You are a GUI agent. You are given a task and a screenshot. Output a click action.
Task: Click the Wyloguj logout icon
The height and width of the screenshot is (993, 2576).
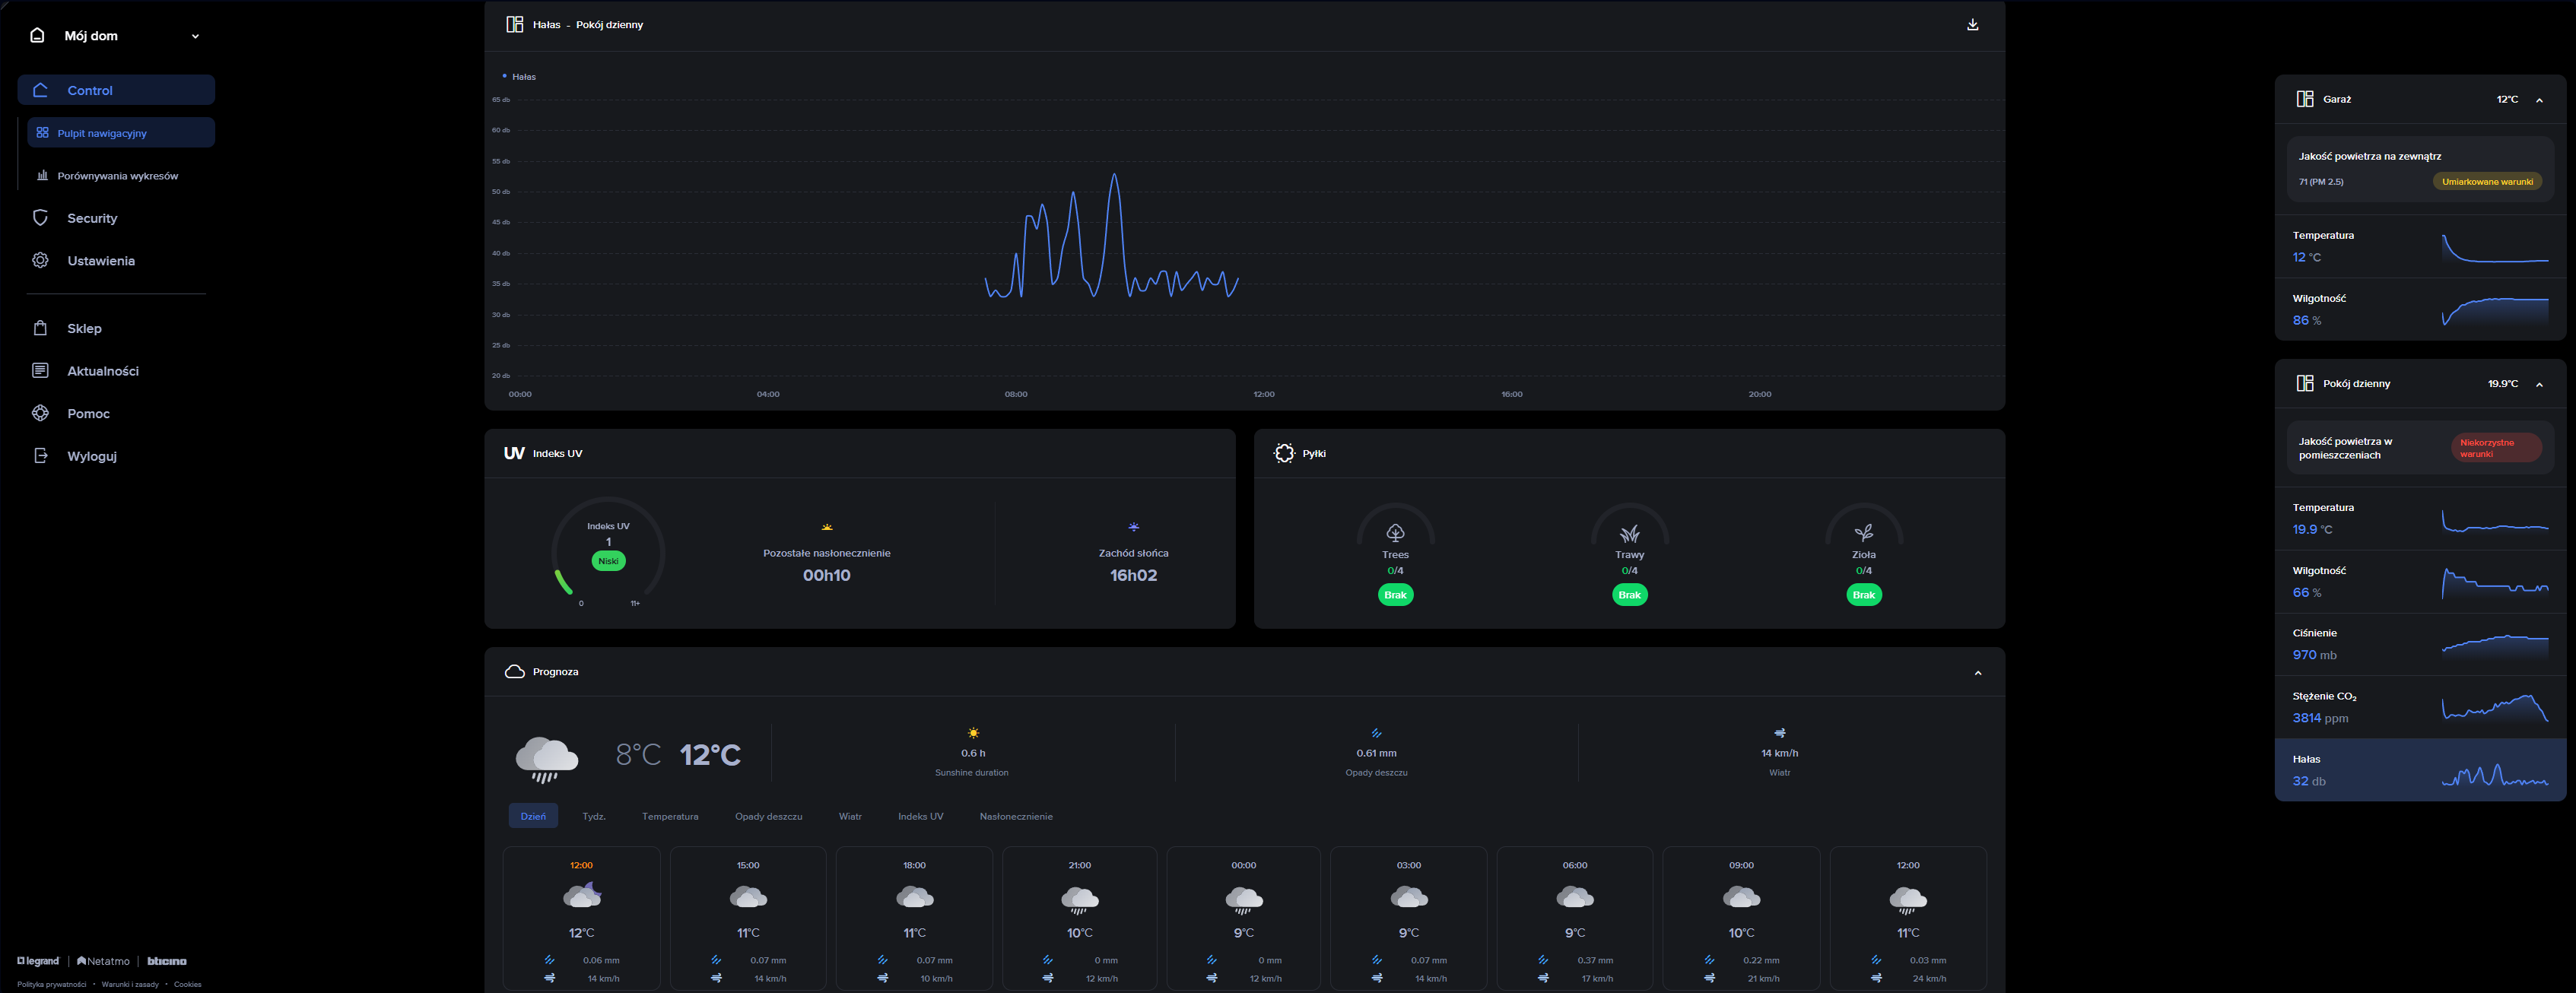40,456
